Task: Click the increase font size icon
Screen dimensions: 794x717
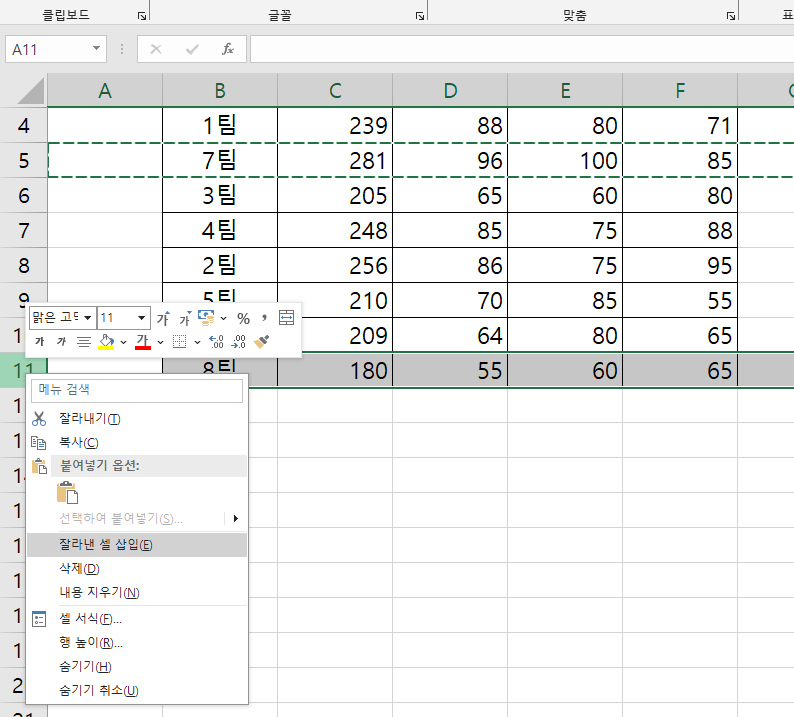Action: click(163, 318)
